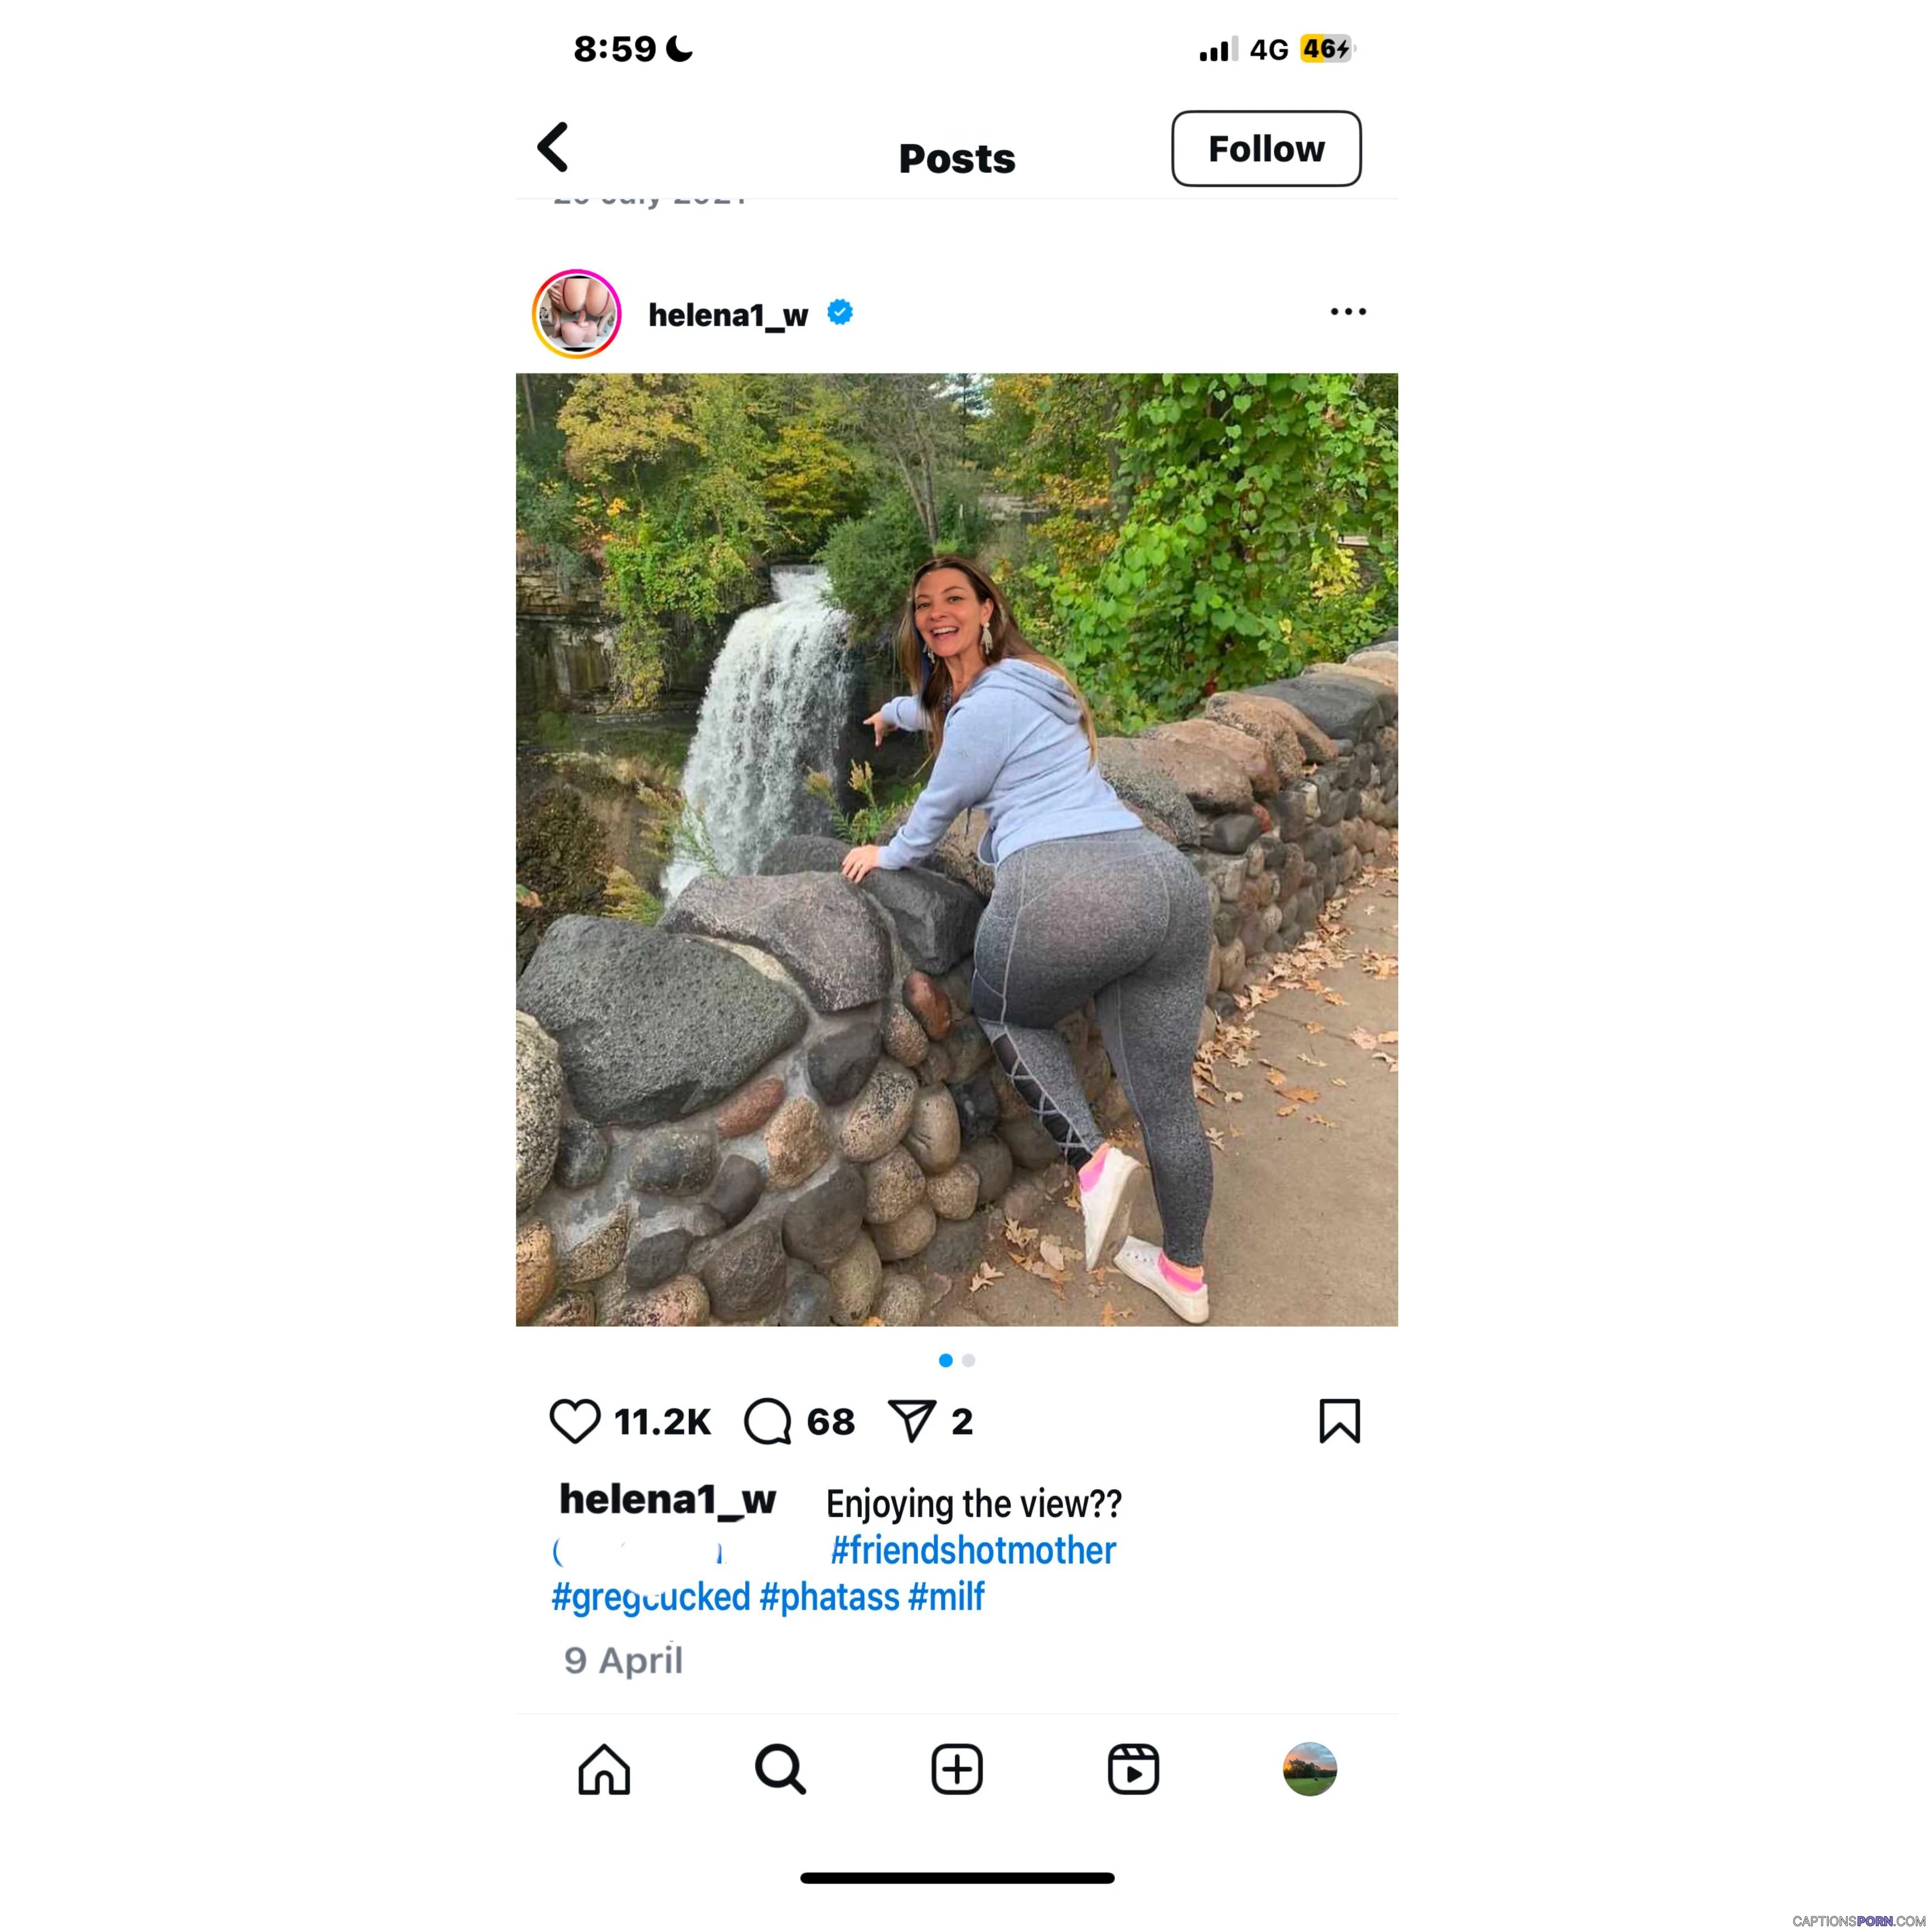The image size is (1932, 1932).
Task: Tap the back arrow in header
Action: pos(553,148)
